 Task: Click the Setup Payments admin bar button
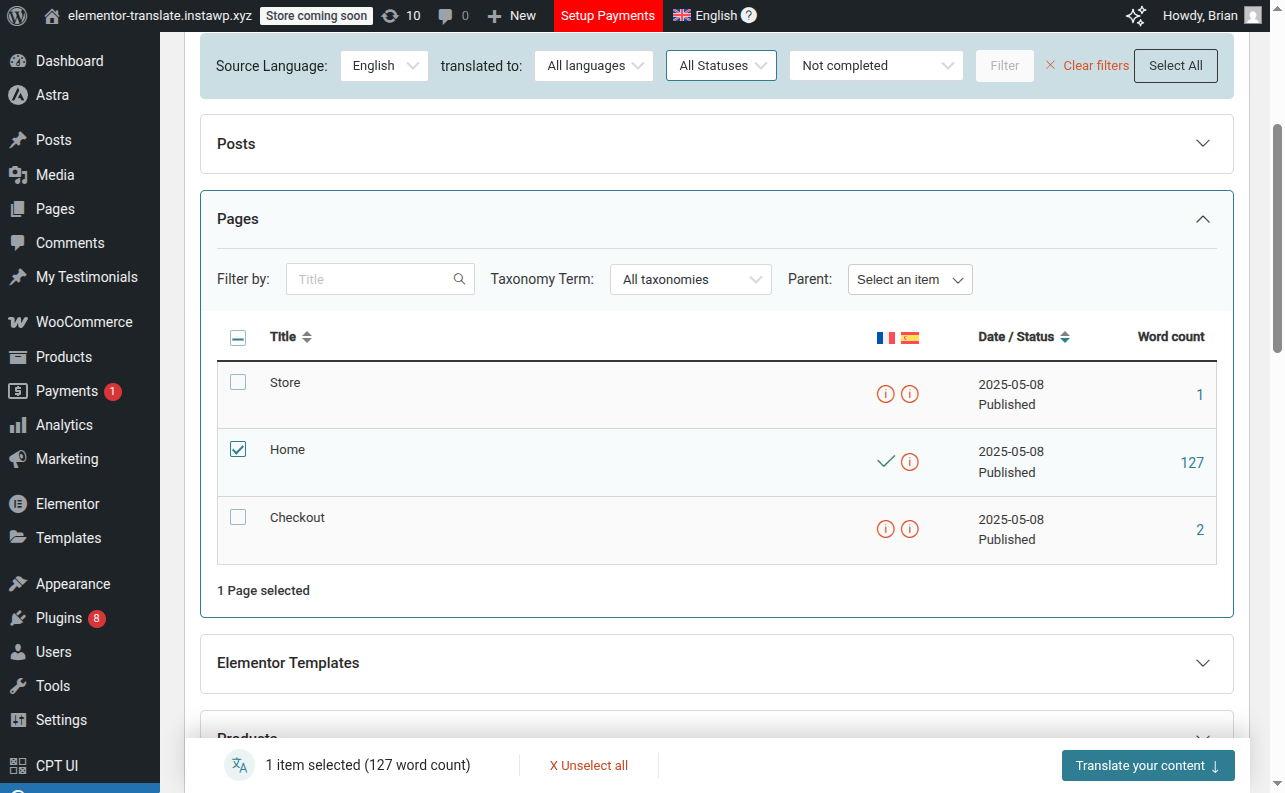[608, 16]
